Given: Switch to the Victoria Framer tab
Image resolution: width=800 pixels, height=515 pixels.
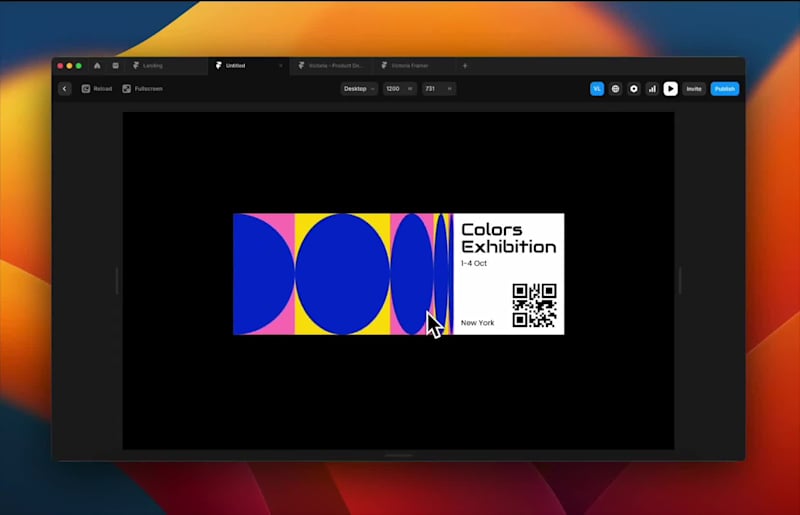Looking at the screenshot, I should click(410, 66).
